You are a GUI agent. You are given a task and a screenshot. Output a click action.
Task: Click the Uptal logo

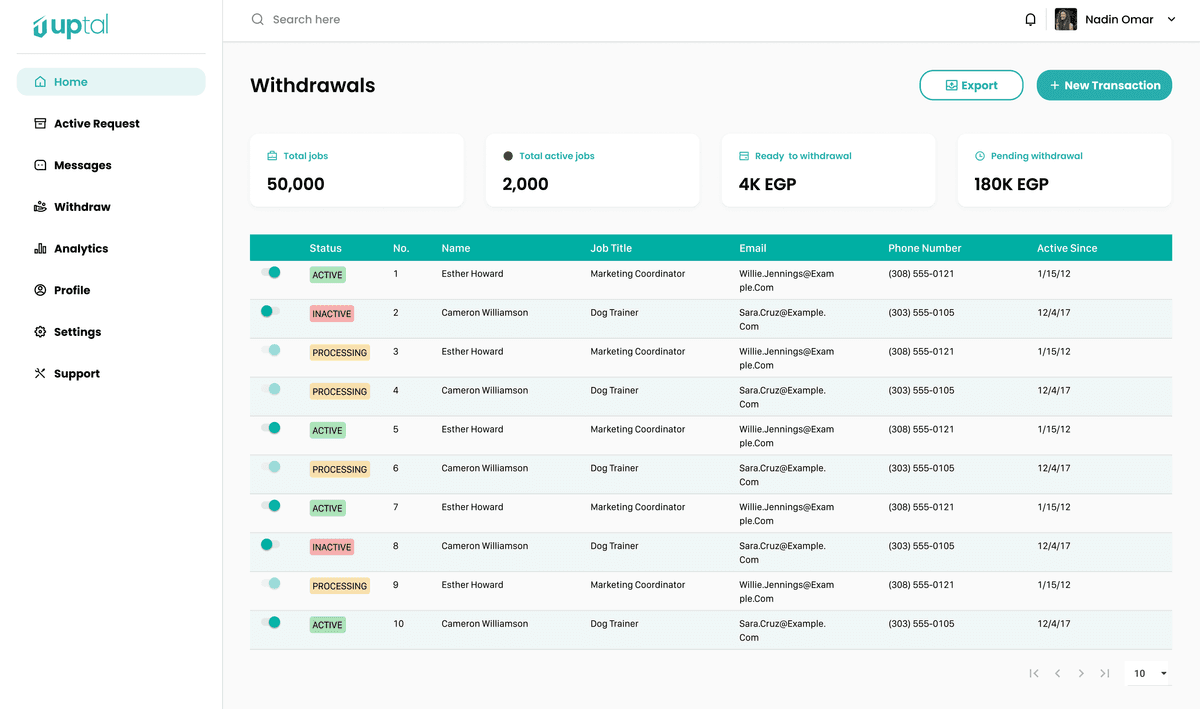[x=68, y=26]
